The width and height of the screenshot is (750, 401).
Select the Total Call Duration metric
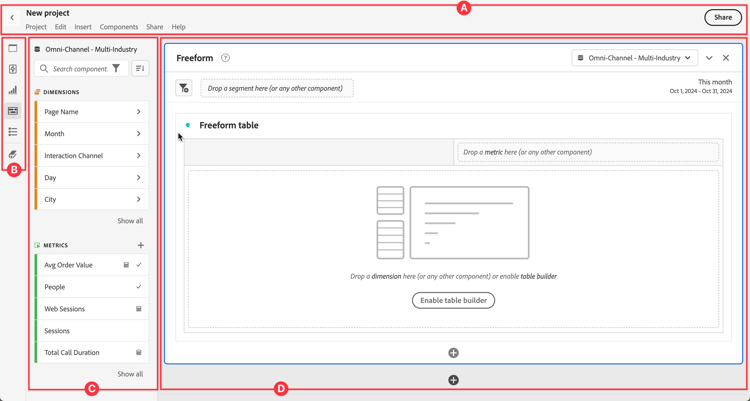click(x=92, y=352)
